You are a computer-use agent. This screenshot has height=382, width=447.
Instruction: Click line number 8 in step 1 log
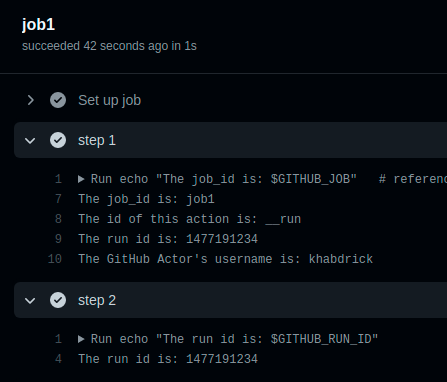pyautogui.click(x=58, y=219)
